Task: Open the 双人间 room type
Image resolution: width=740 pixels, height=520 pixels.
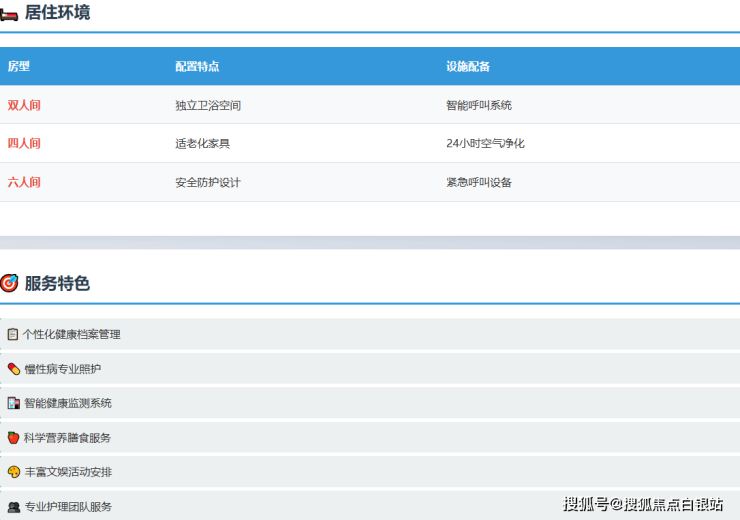Action: [24, 105]
